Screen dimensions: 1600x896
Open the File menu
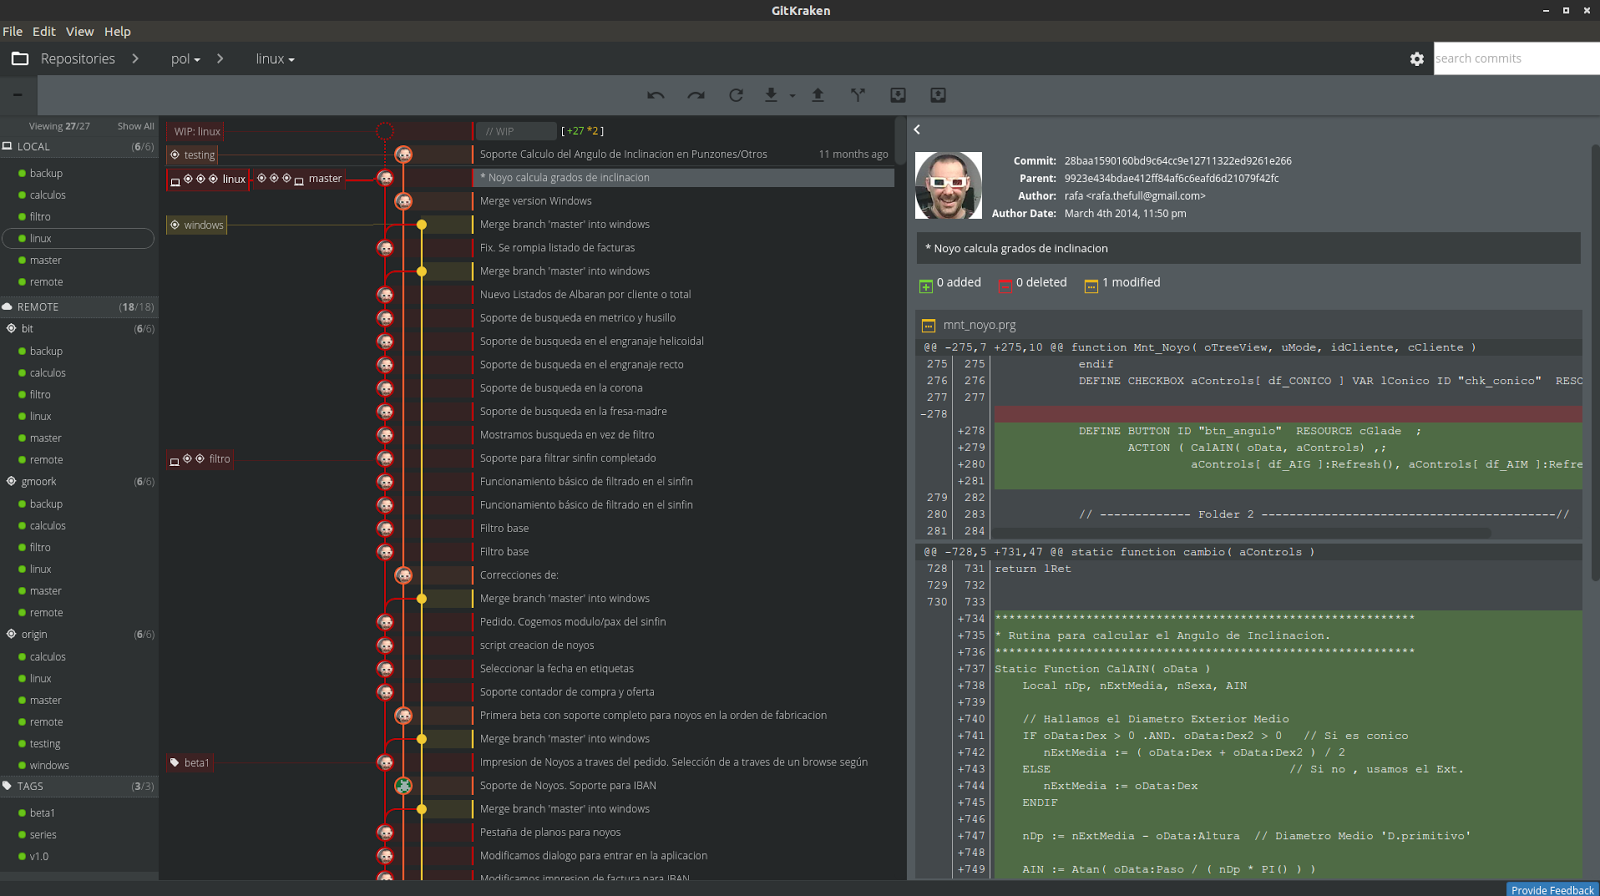tap(13, 31)
